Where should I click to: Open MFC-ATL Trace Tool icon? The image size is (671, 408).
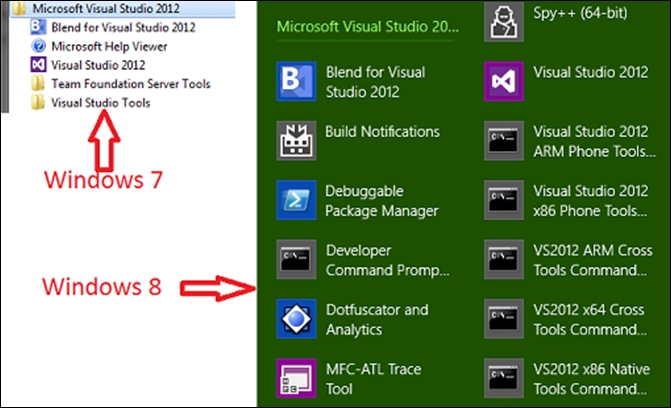tap(296, 378)
